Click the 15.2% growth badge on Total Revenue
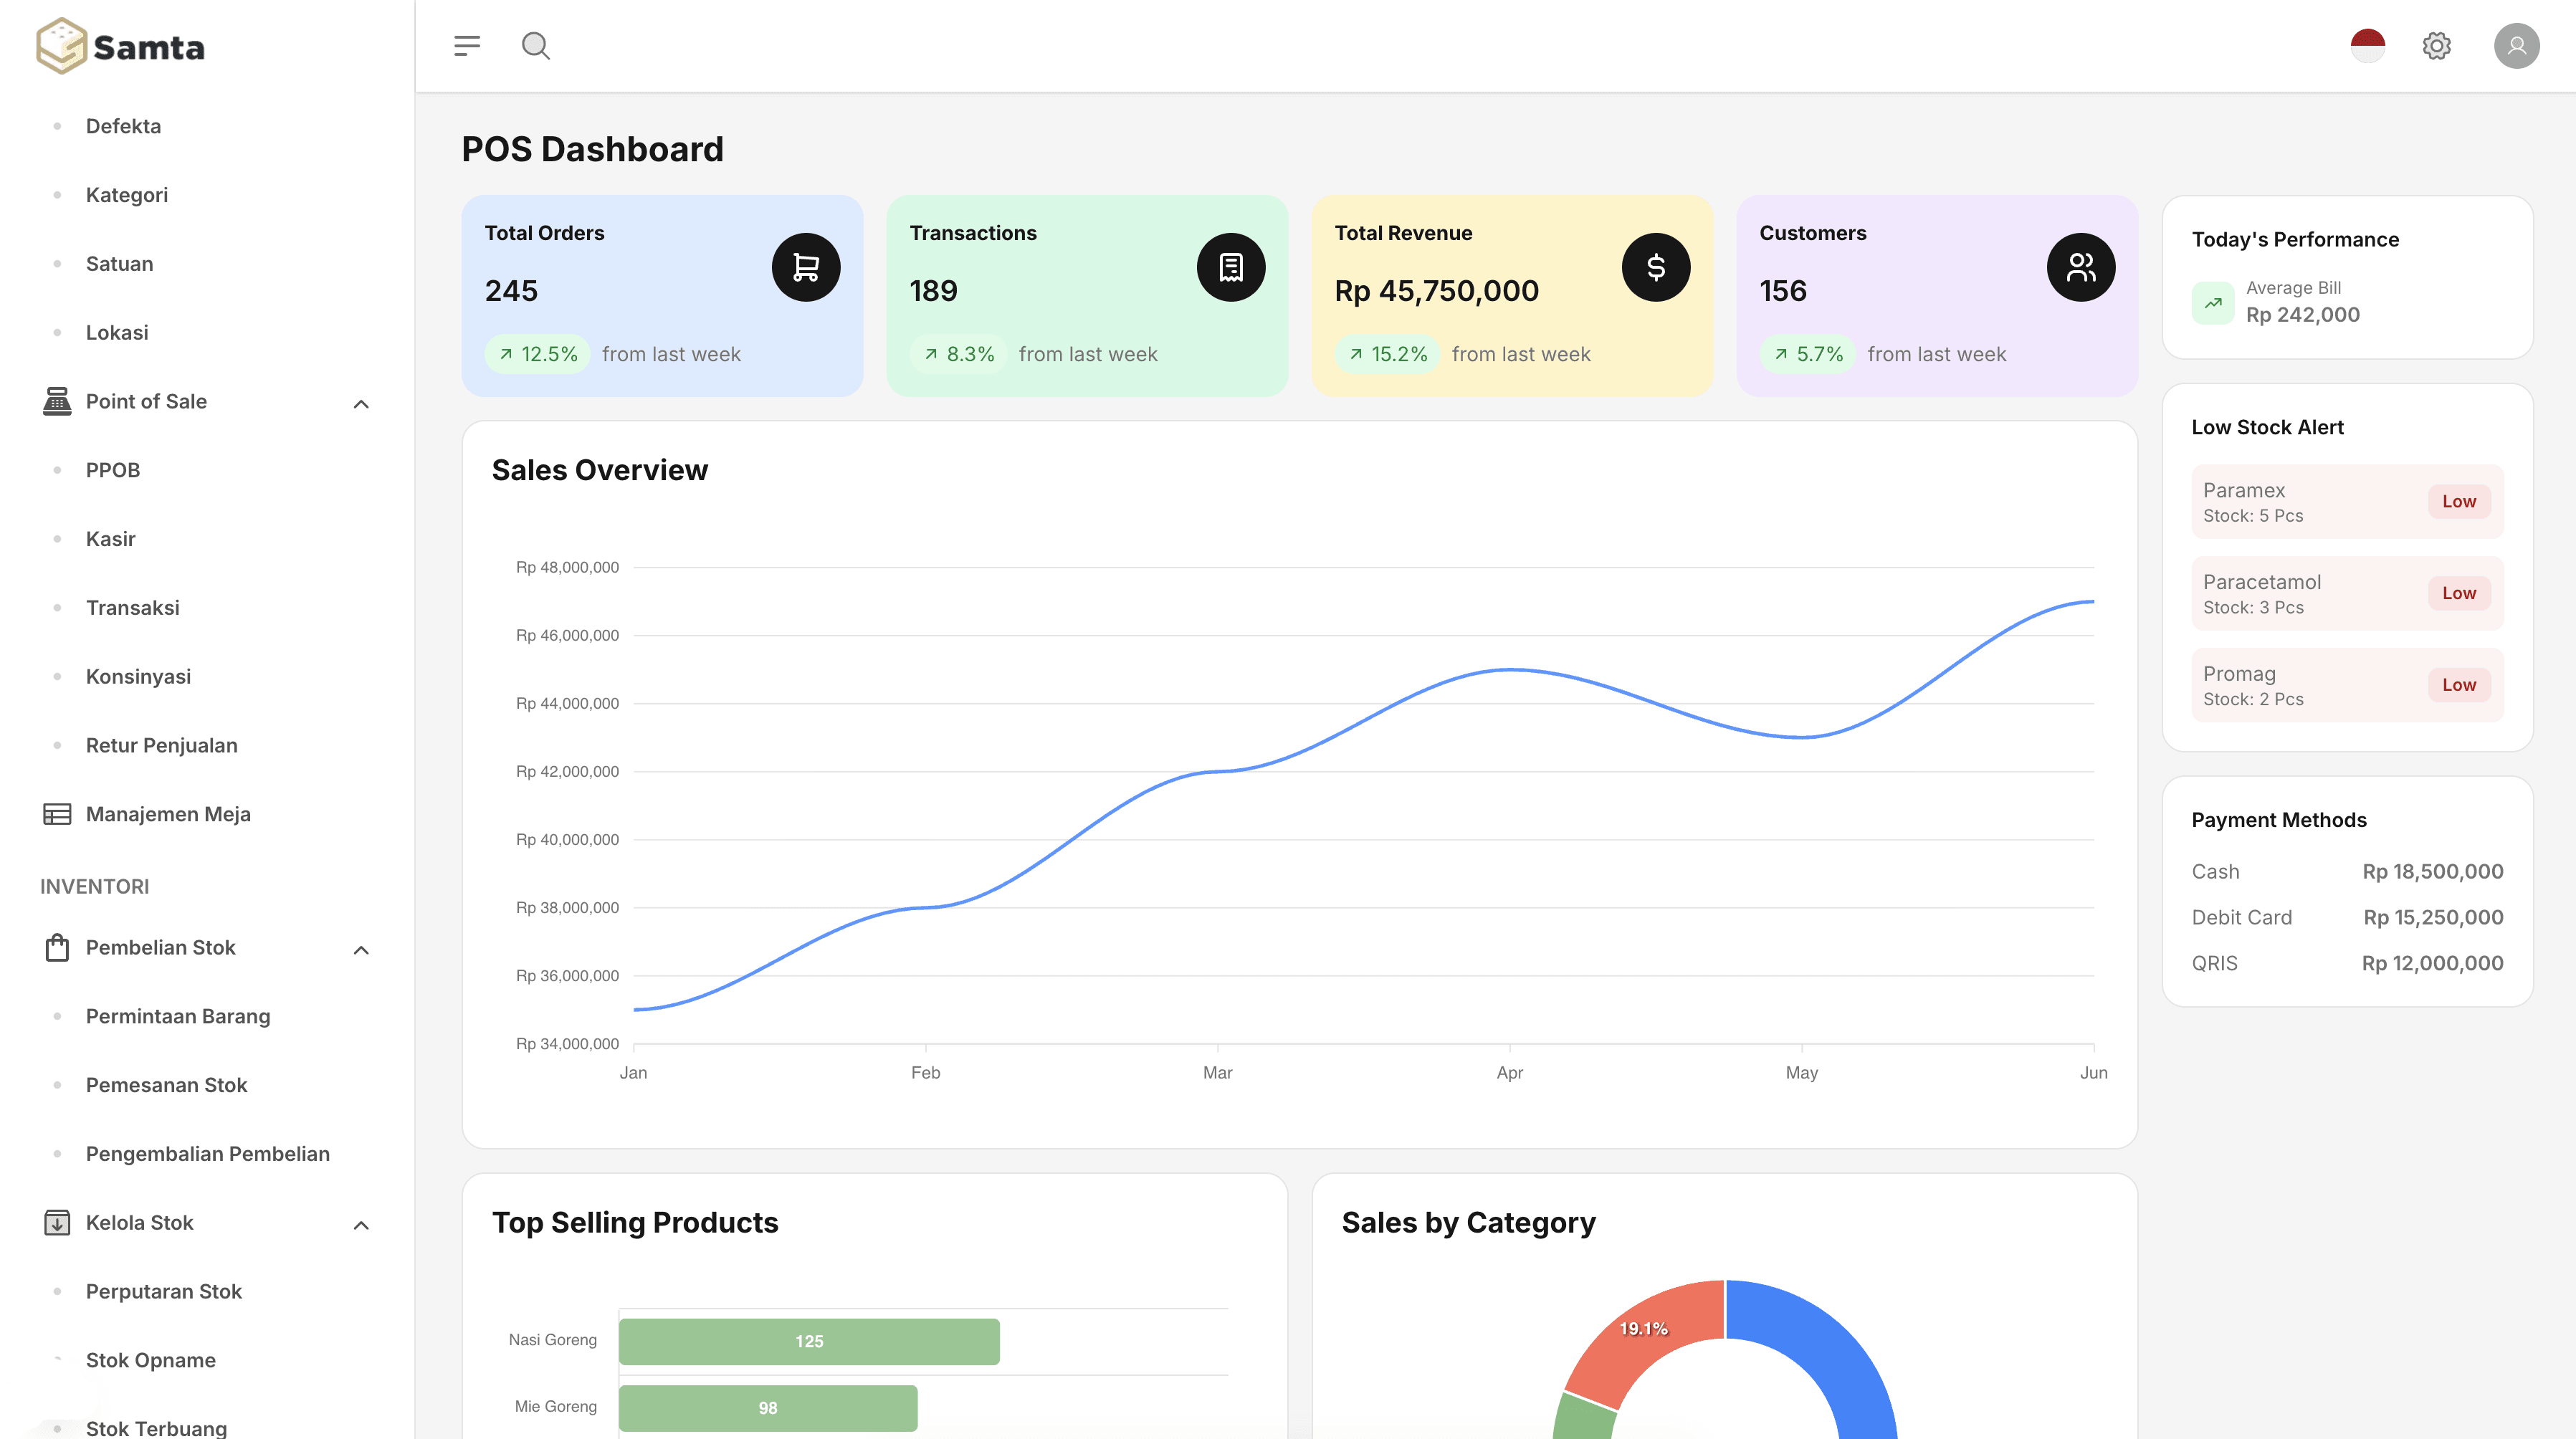The width and height of the screenshot is (2576, 1439). [1387, 354]
